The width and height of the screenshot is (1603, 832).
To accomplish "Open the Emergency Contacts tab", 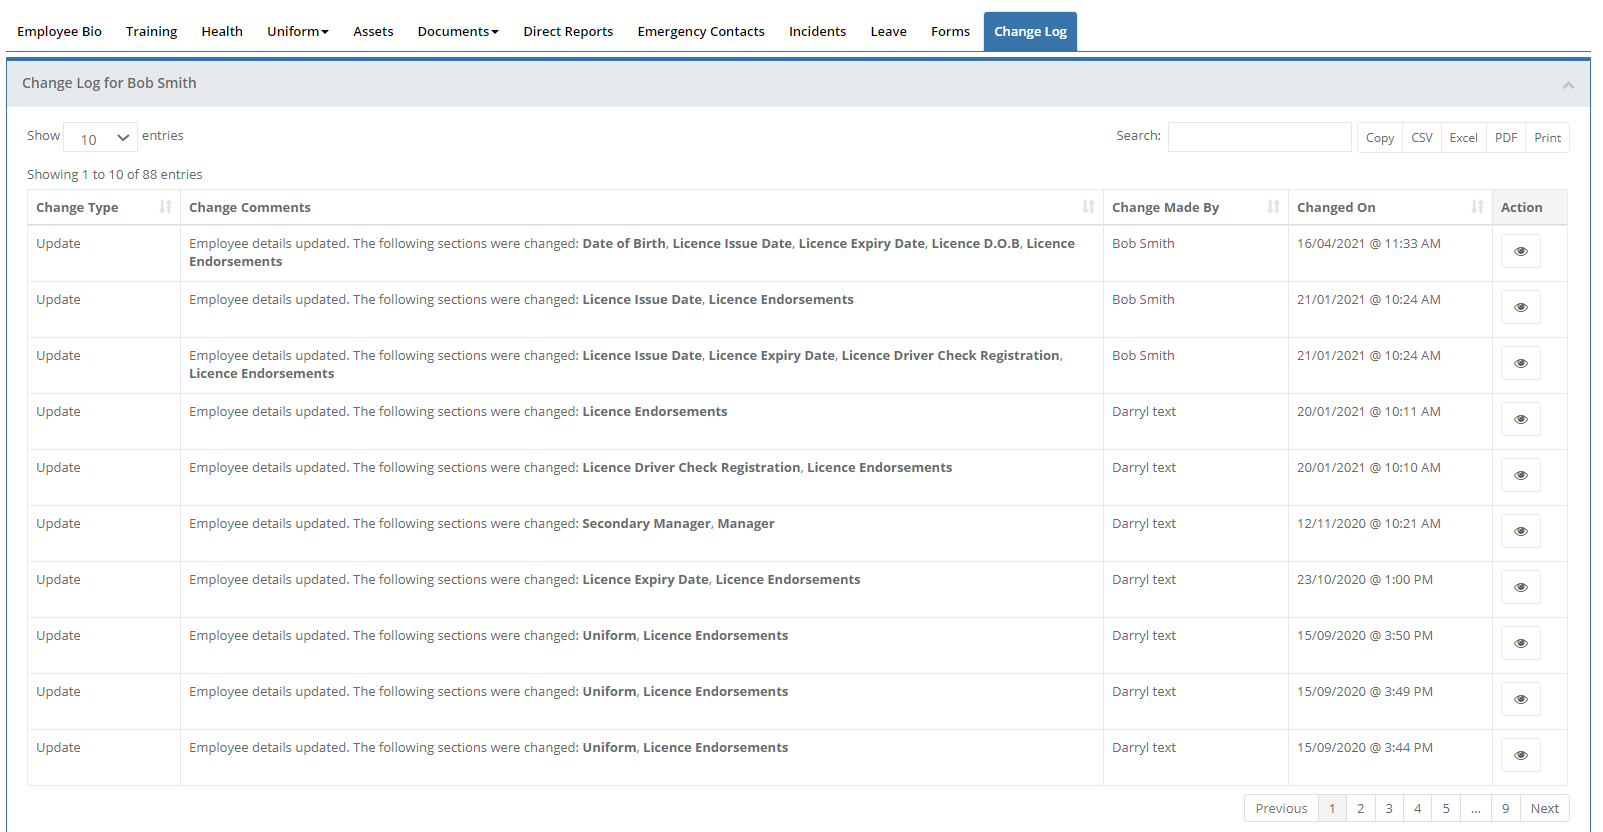I will 701,32.
